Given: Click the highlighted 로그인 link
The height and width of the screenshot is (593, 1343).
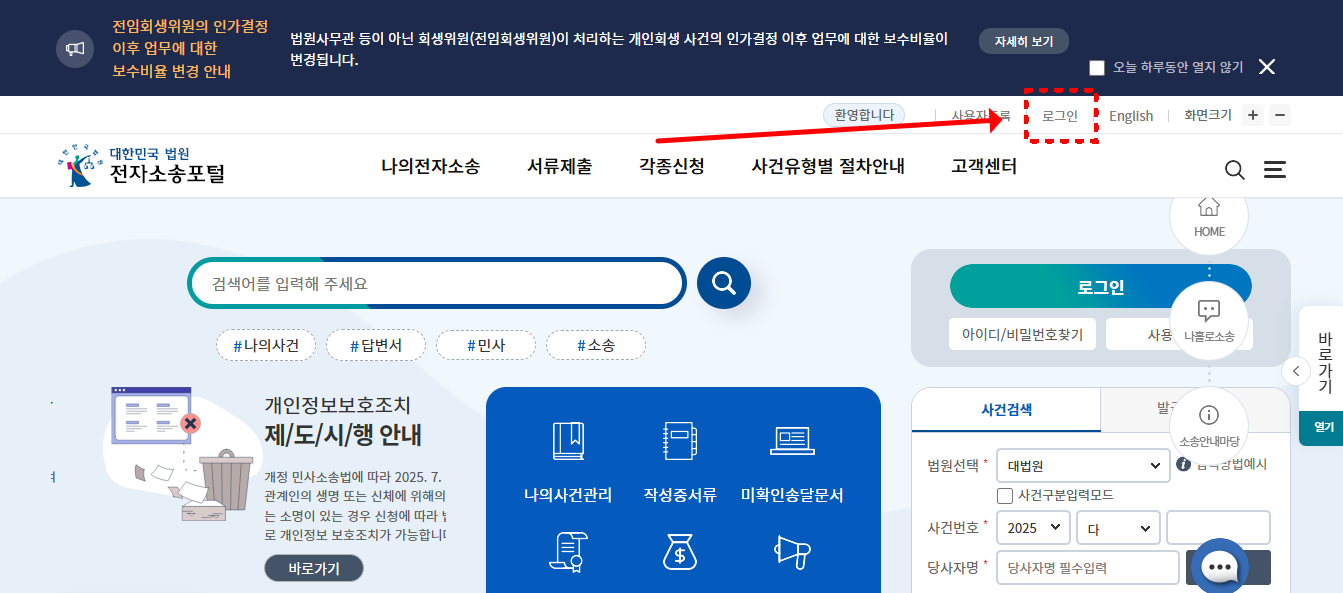Looking at the screenshot, I should click(1061, 115).
